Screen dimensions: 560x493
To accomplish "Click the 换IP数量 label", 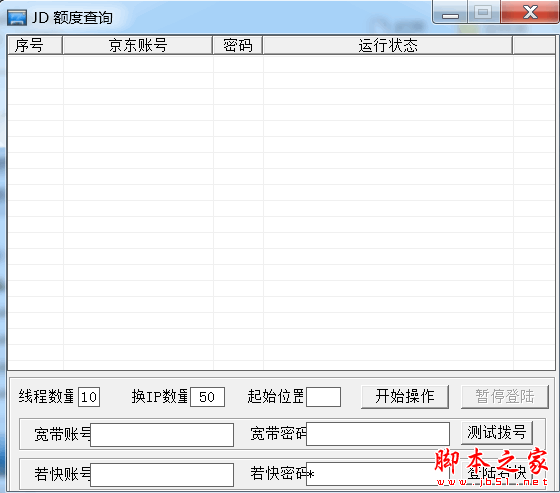I will (x=160, y=396).
